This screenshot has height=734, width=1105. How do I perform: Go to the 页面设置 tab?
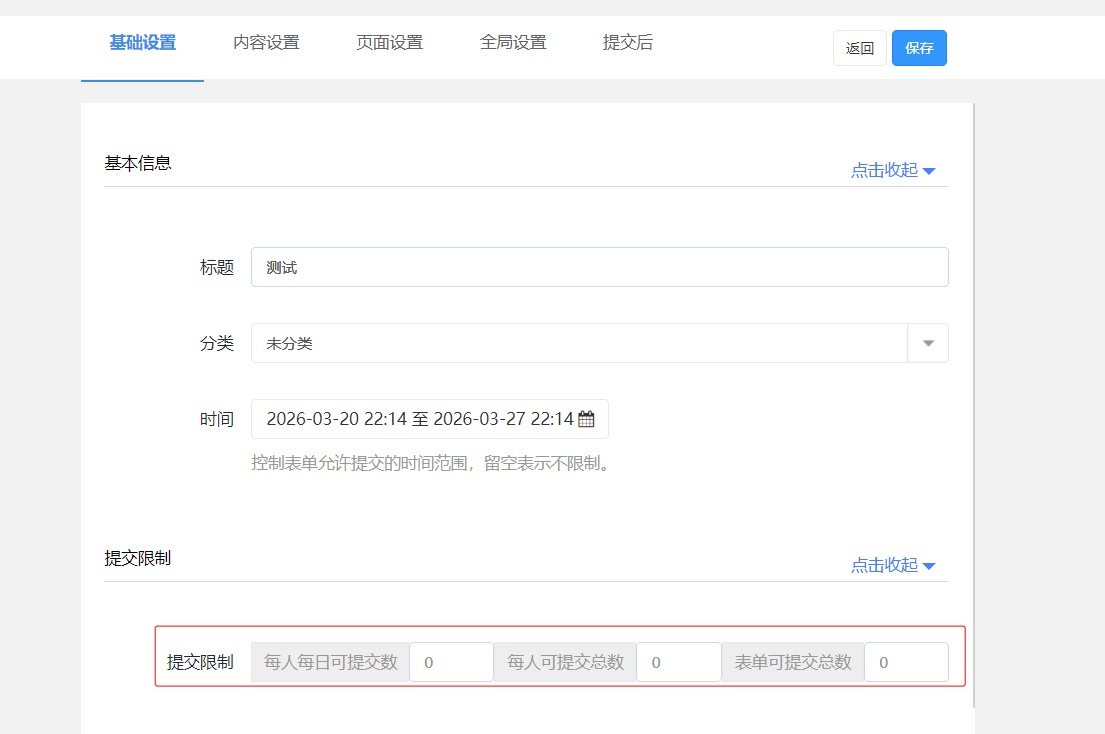389,43
